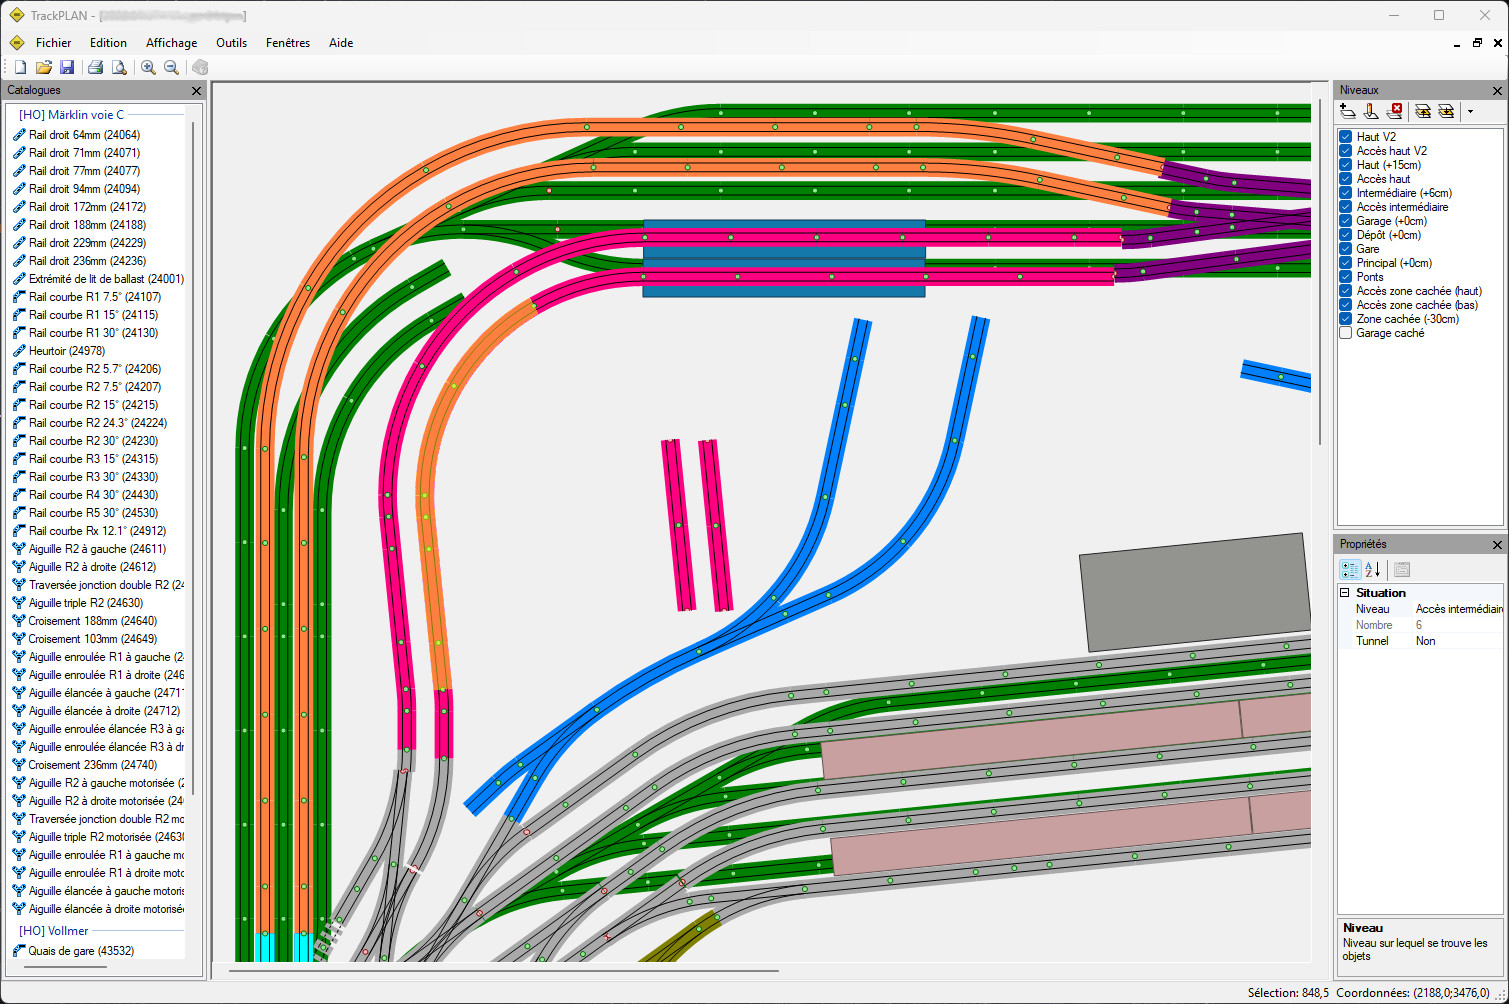The height and width of the screenshot is (1004, 1509).
Task: Save the plan with the floppy disk icon
Action: pyautogui.click(x=67, y=68)
